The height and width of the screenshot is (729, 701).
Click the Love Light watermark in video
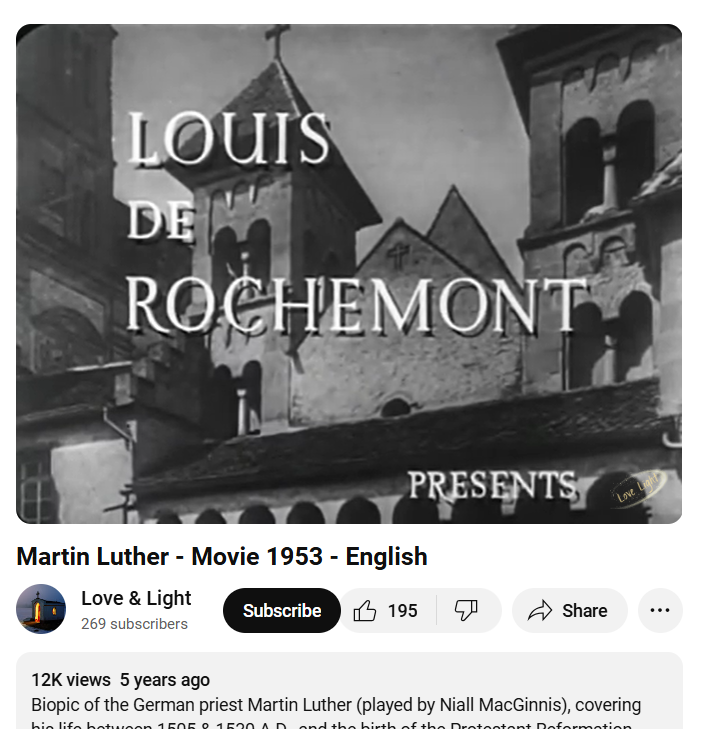638,490
